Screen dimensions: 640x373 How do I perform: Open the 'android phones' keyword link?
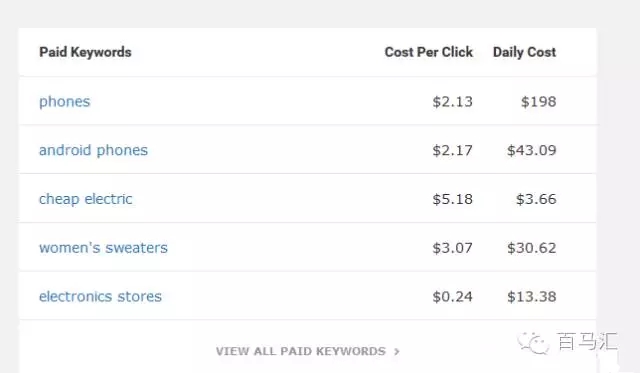coord(93,151)
